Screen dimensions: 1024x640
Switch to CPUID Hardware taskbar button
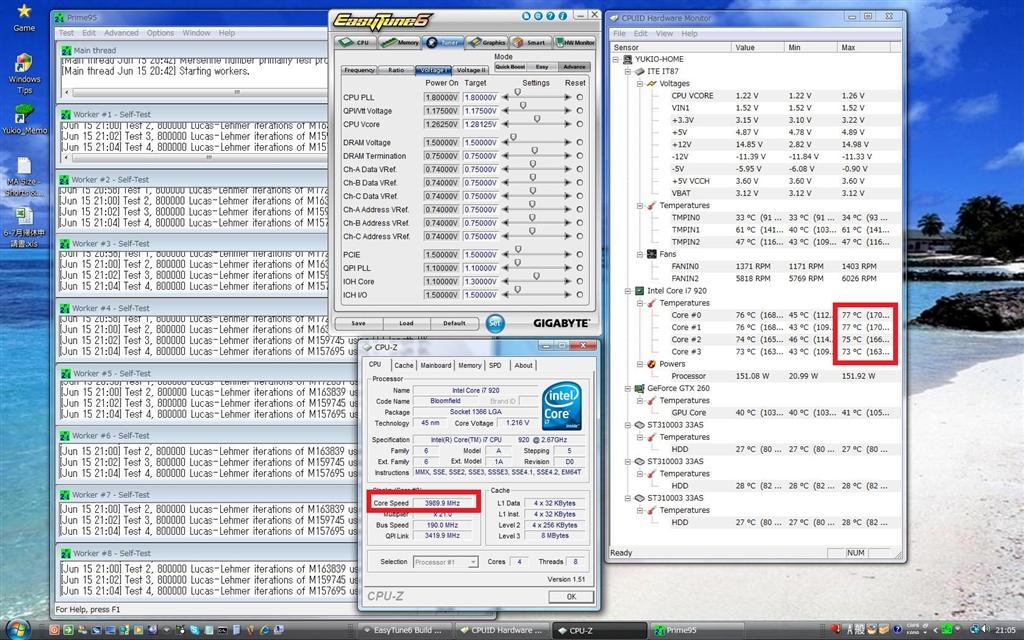(500, 630)
